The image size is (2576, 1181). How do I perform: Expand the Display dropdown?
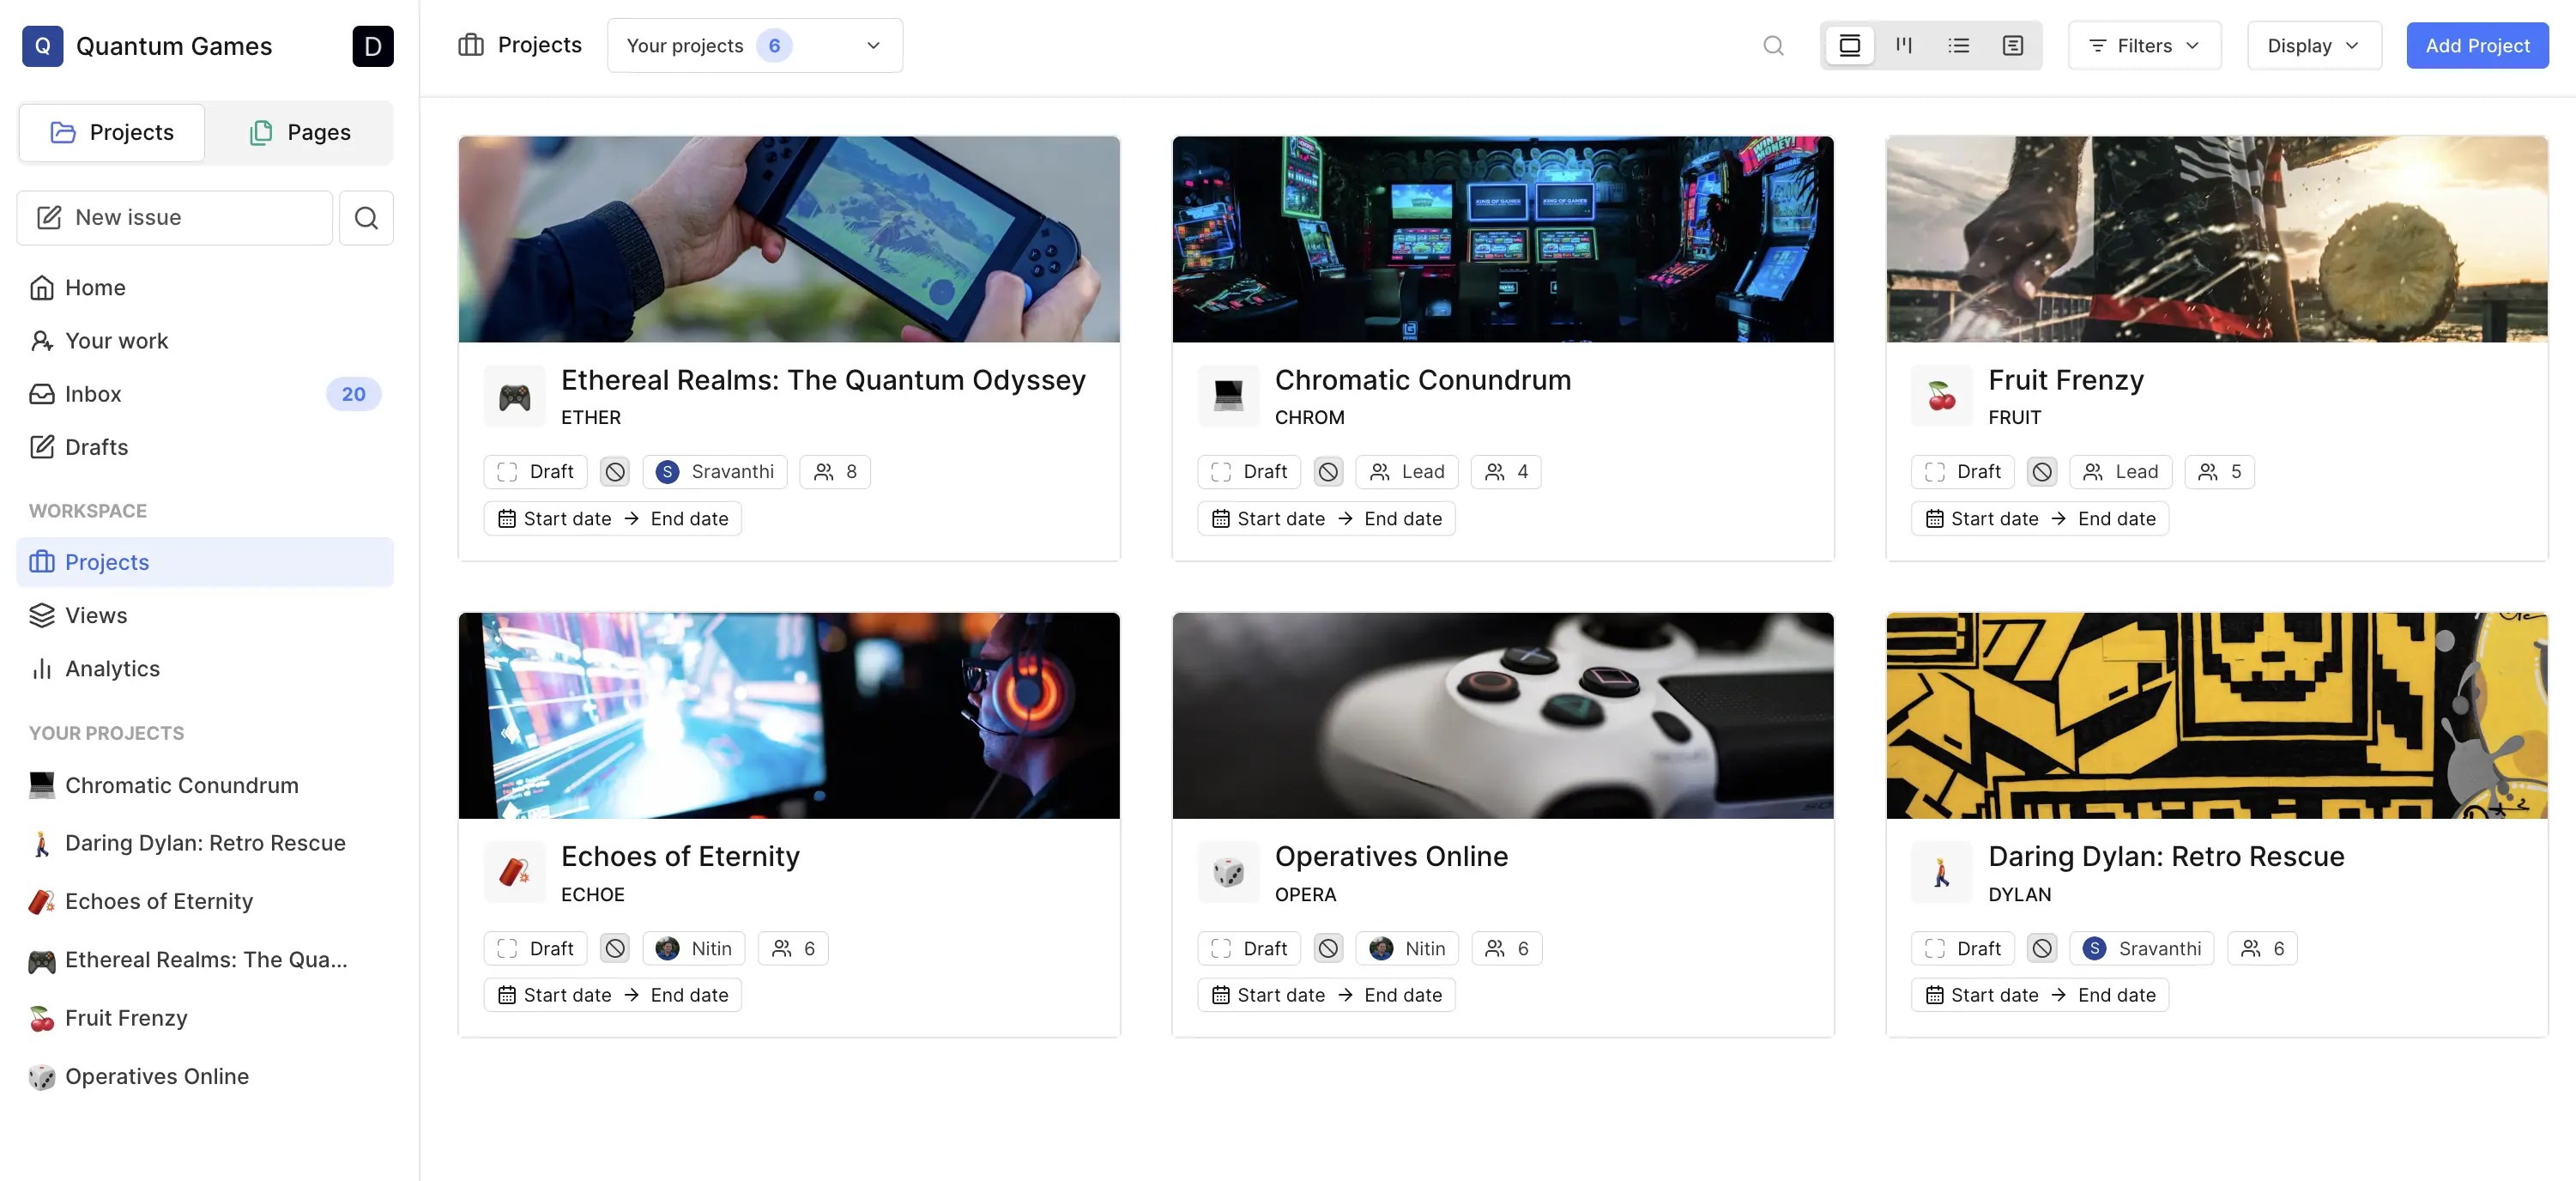2313,45
